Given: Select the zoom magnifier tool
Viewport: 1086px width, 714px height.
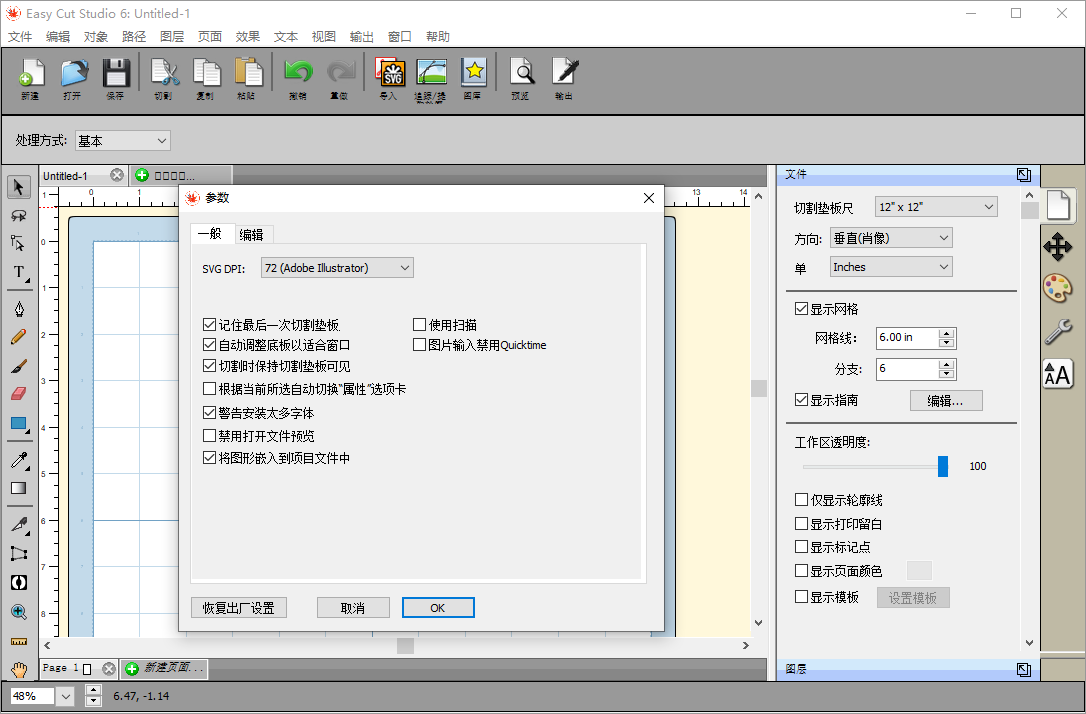Looking at the screenshot, I should (19, 612).
